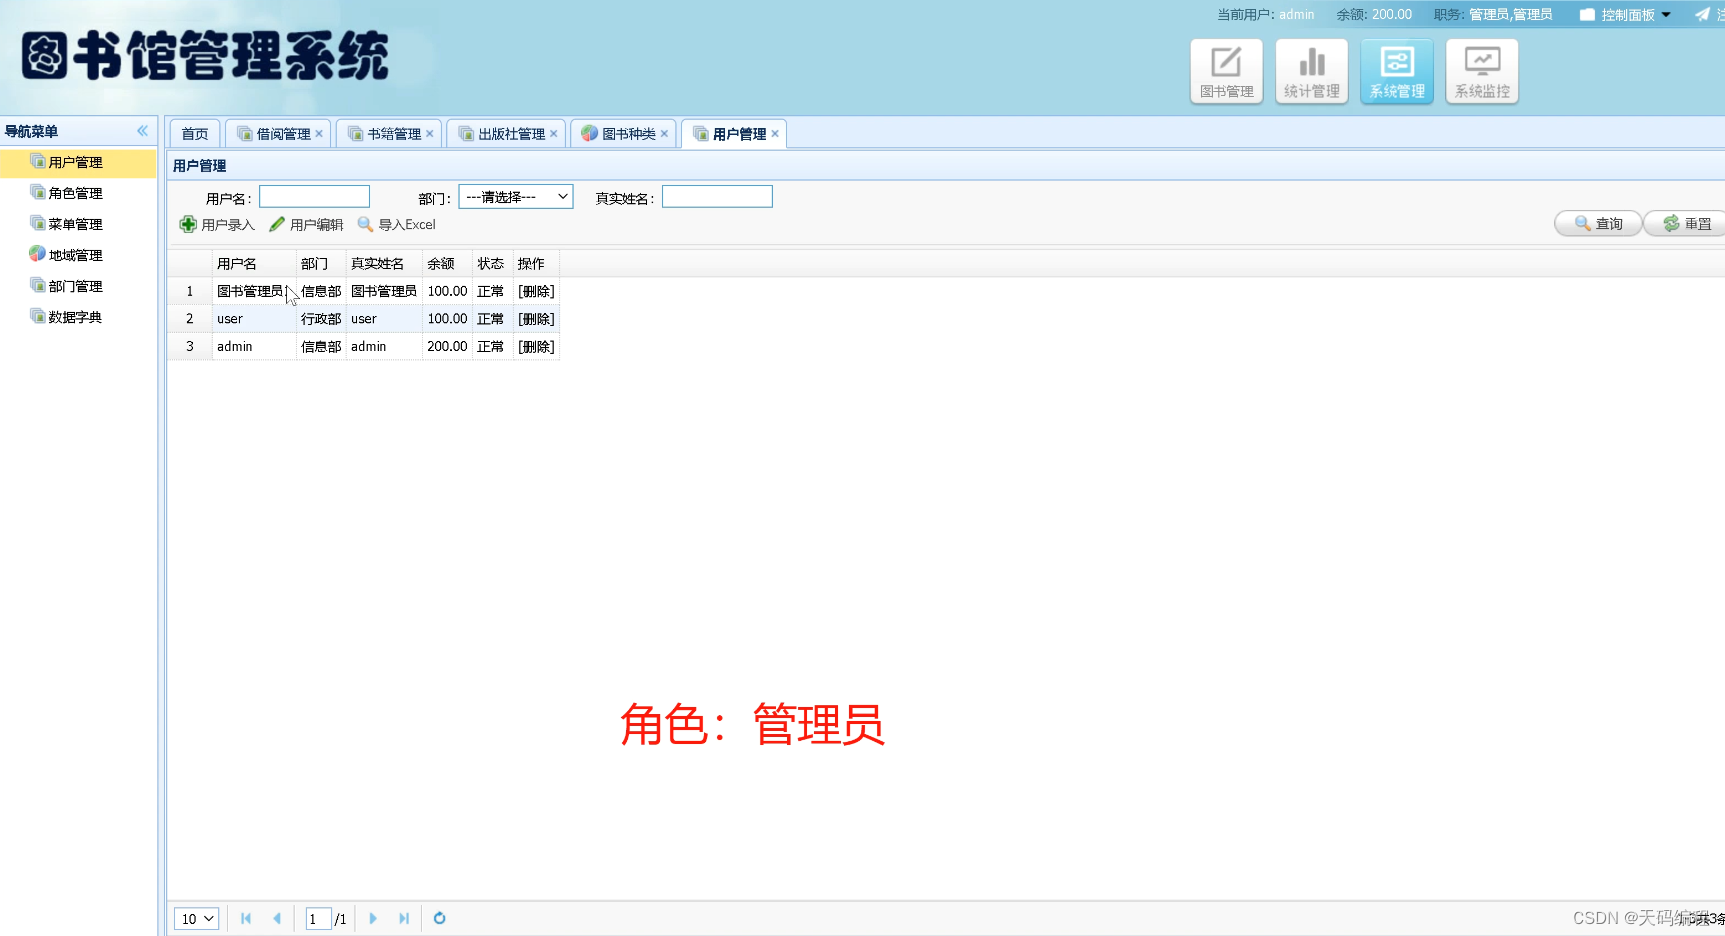Image resolution: width=1725 pixels, height=936 pixels.
Task: Go to last page of table
Action: pos(404,918)
